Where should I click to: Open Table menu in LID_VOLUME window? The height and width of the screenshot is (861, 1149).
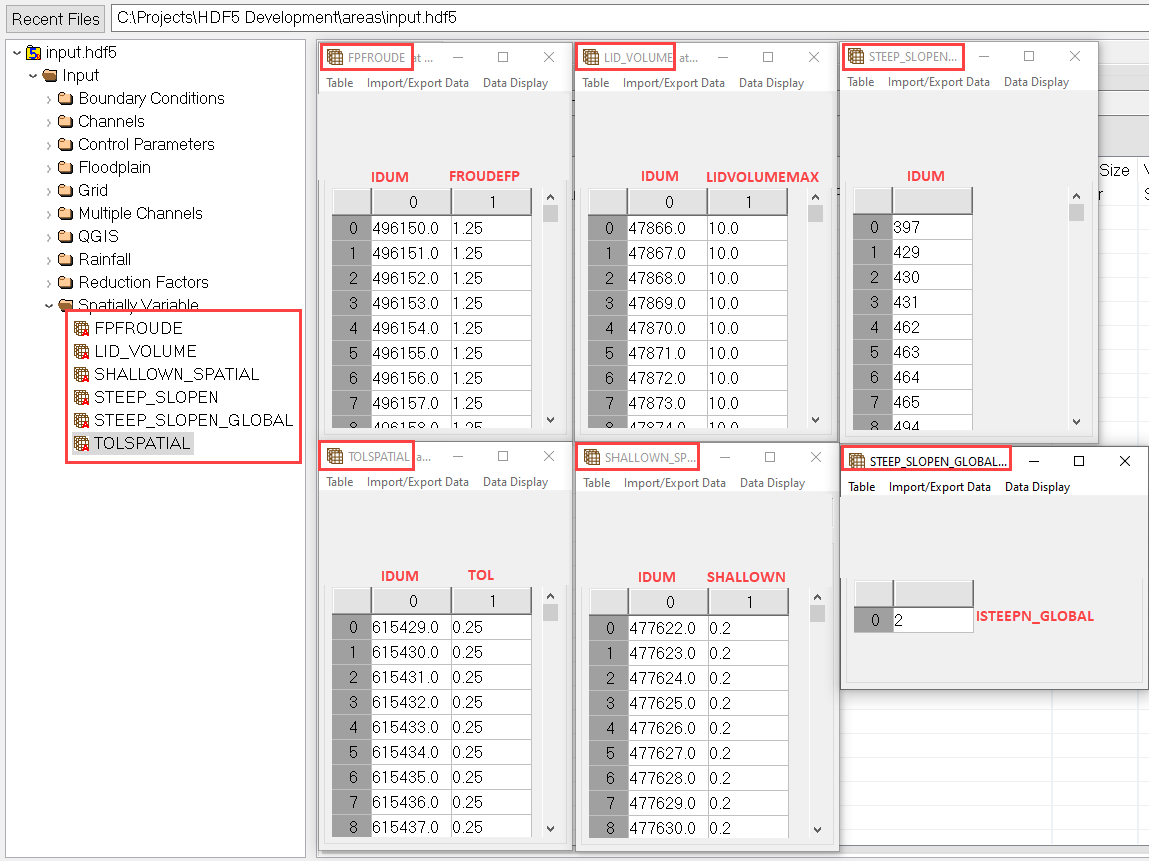click(x=595, y=83)
